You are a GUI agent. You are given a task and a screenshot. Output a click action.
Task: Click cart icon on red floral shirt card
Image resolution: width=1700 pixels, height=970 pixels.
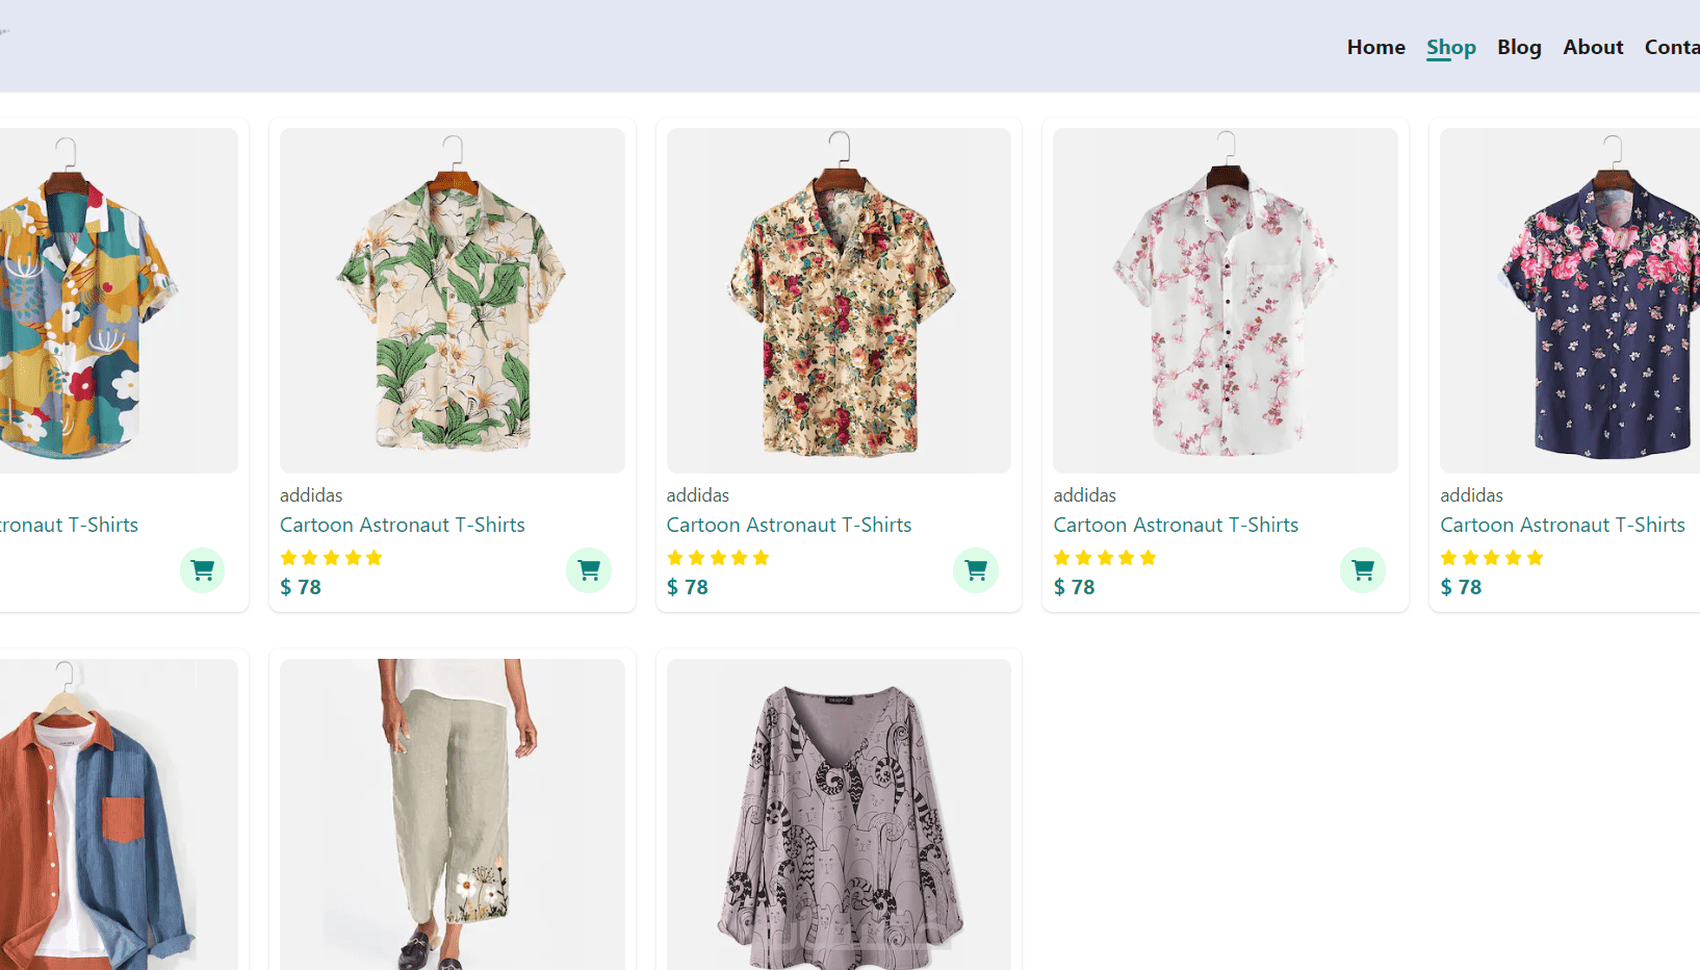pos(975,570)
